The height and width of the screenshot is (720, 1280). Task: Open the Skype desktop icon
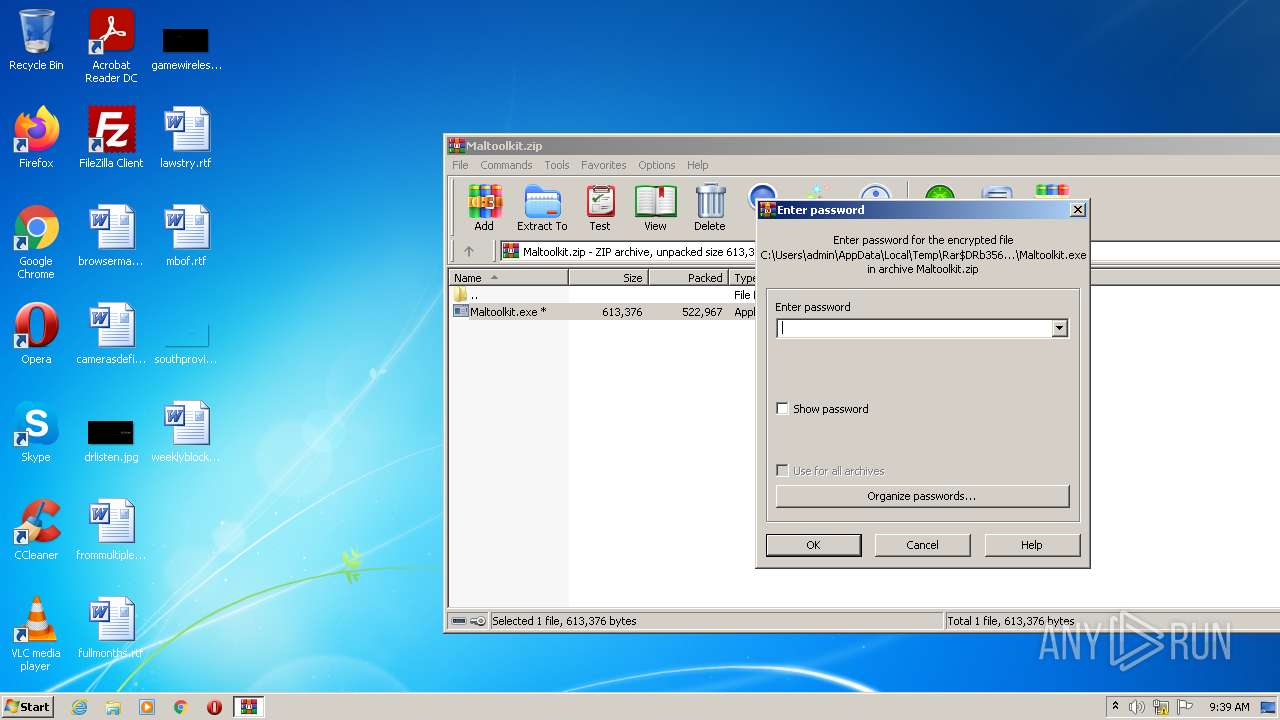pos(36,432)
